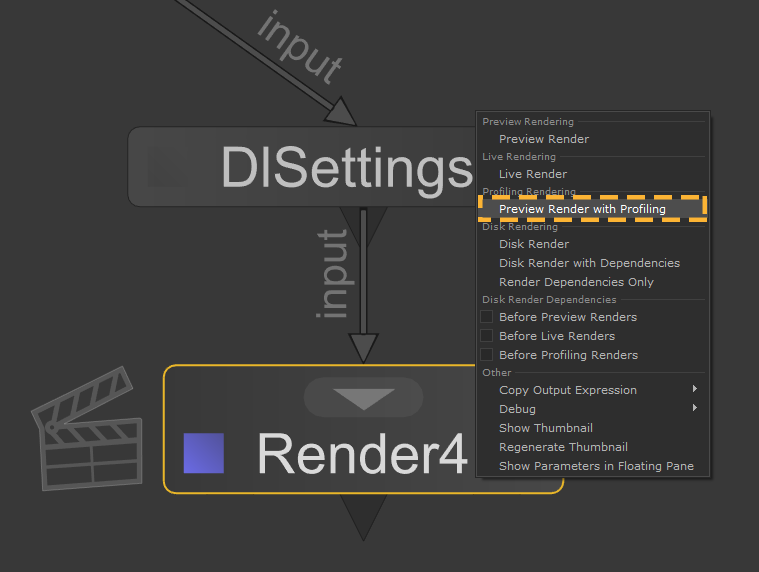
Task: Click the input arrowhead above DISettings
Action: coord(340,110)
